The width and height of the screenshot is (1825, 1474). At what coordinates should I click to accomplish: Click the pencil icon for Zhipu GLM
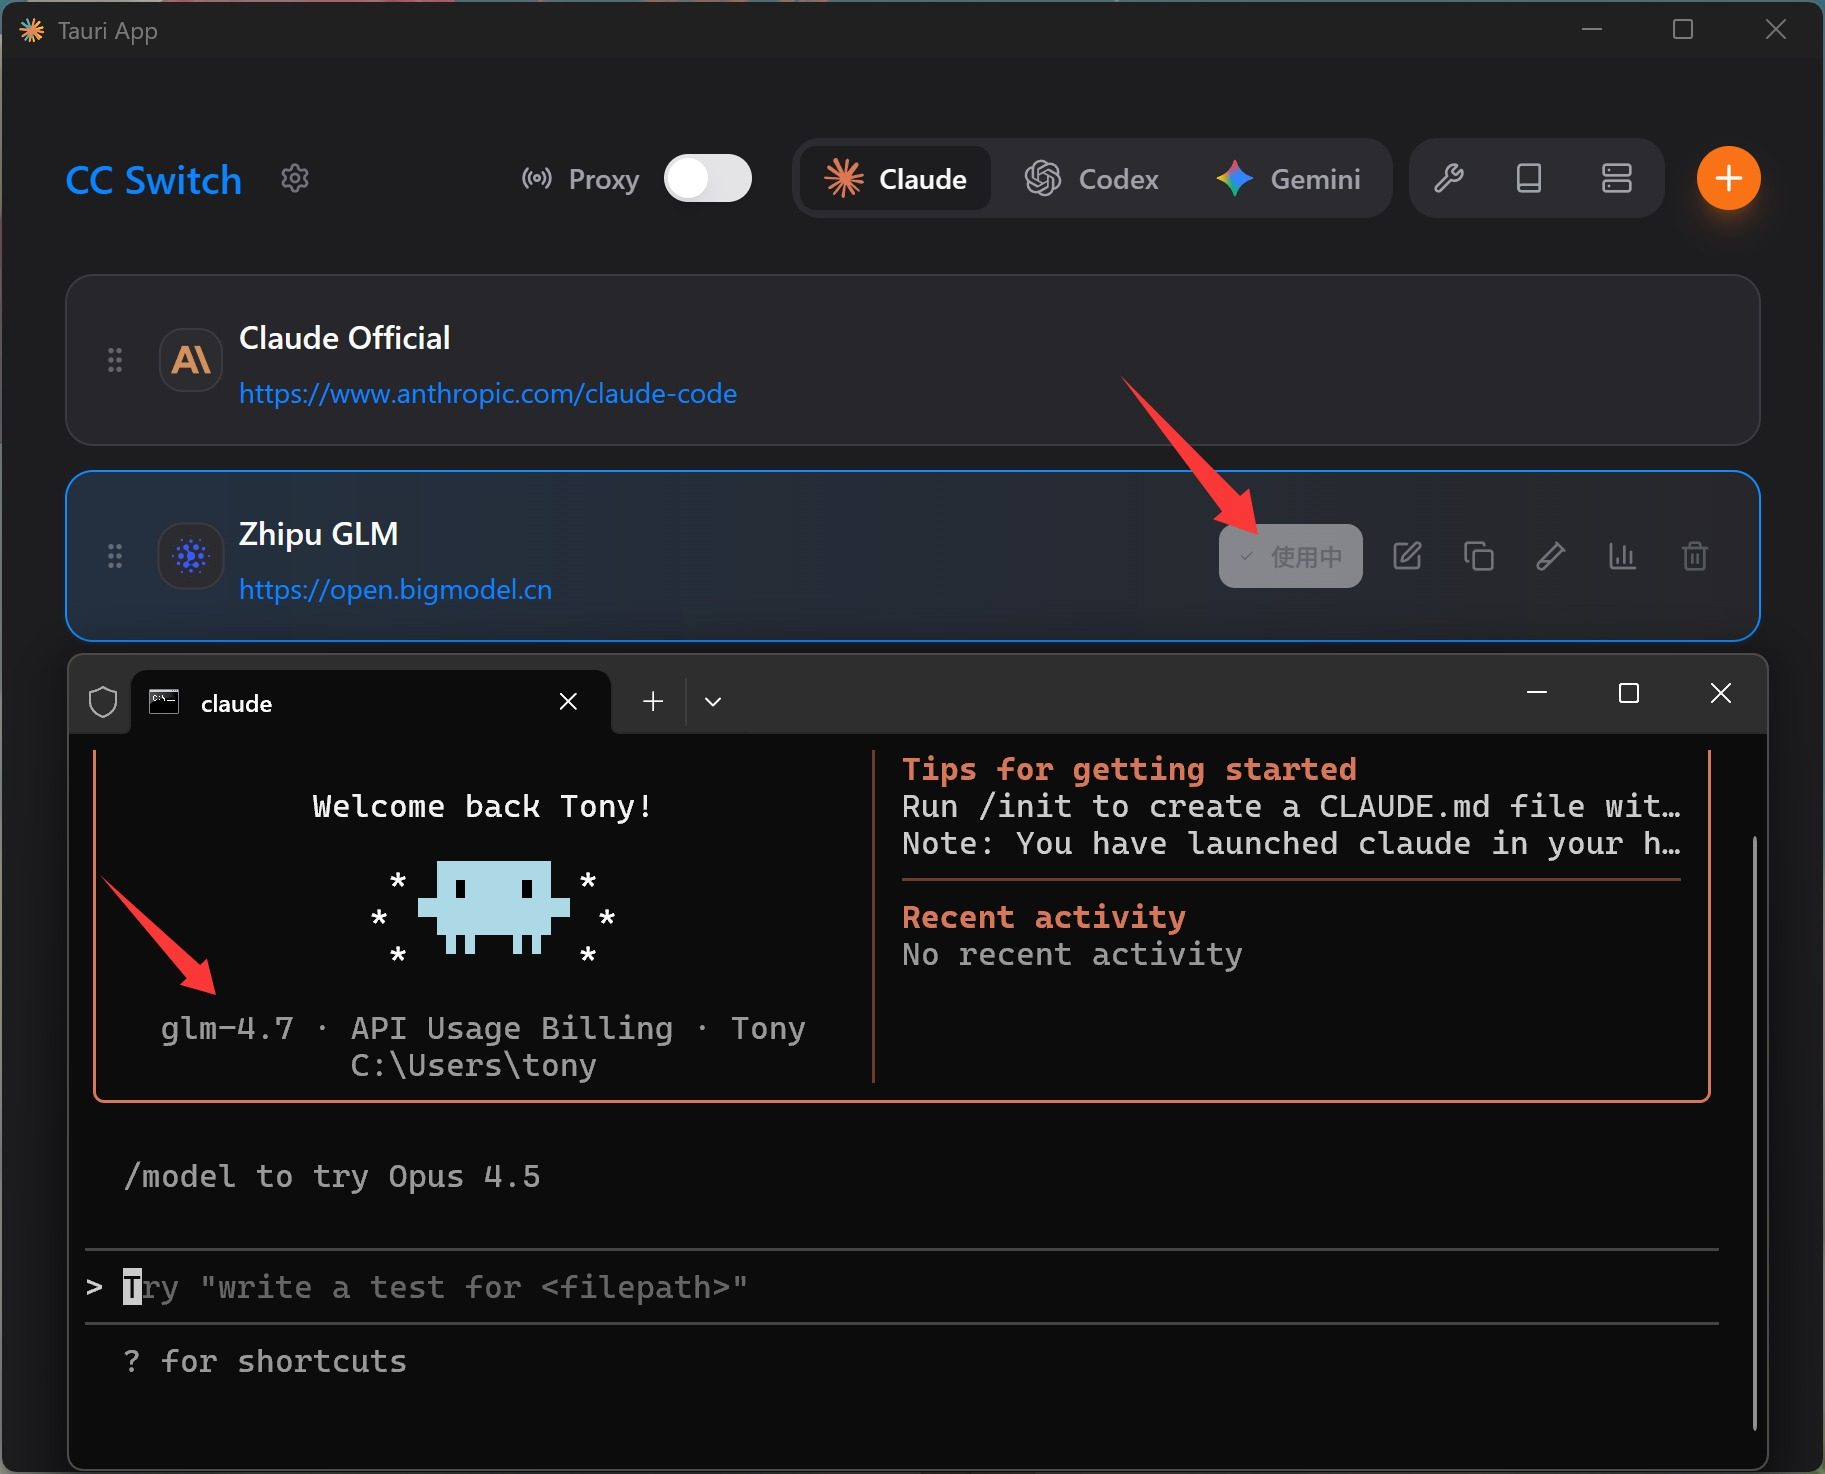click(1550, 556)
